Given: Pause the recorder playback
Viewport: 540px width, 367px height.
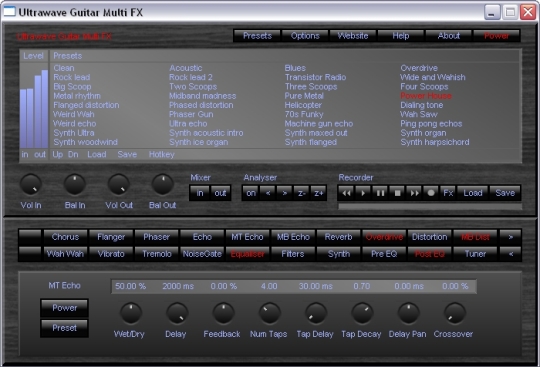Looking at the screenshot, I should tap(380, 193).
